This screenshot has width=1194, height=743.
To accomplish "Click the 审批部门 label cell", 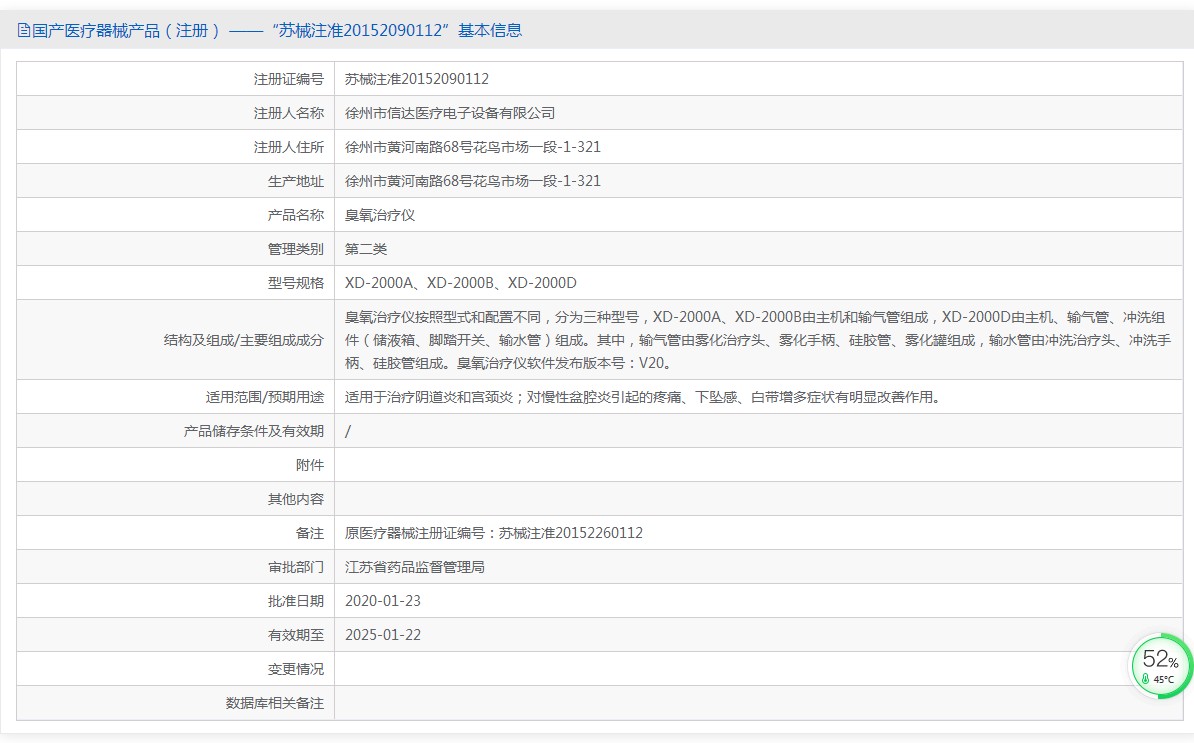I will 176,567.
